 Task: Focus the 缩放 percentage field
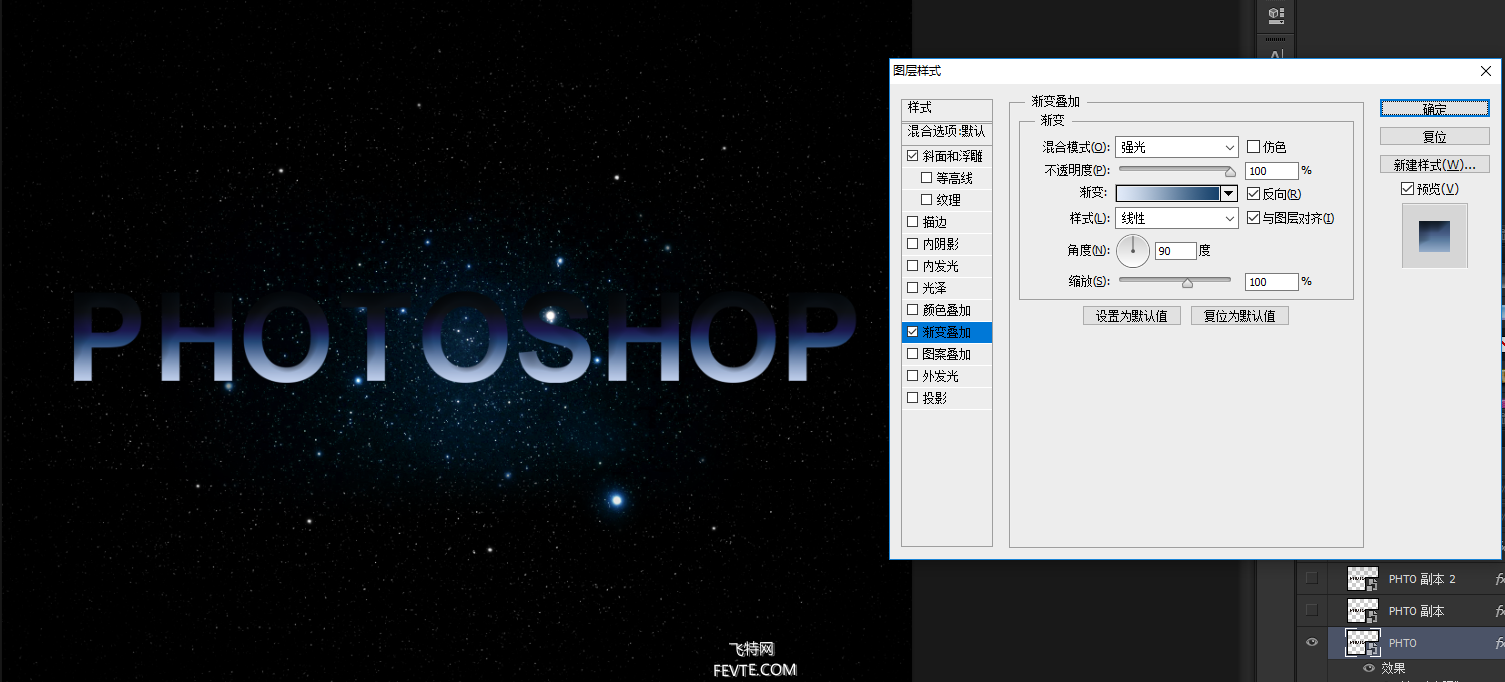tap(1272, 282)
